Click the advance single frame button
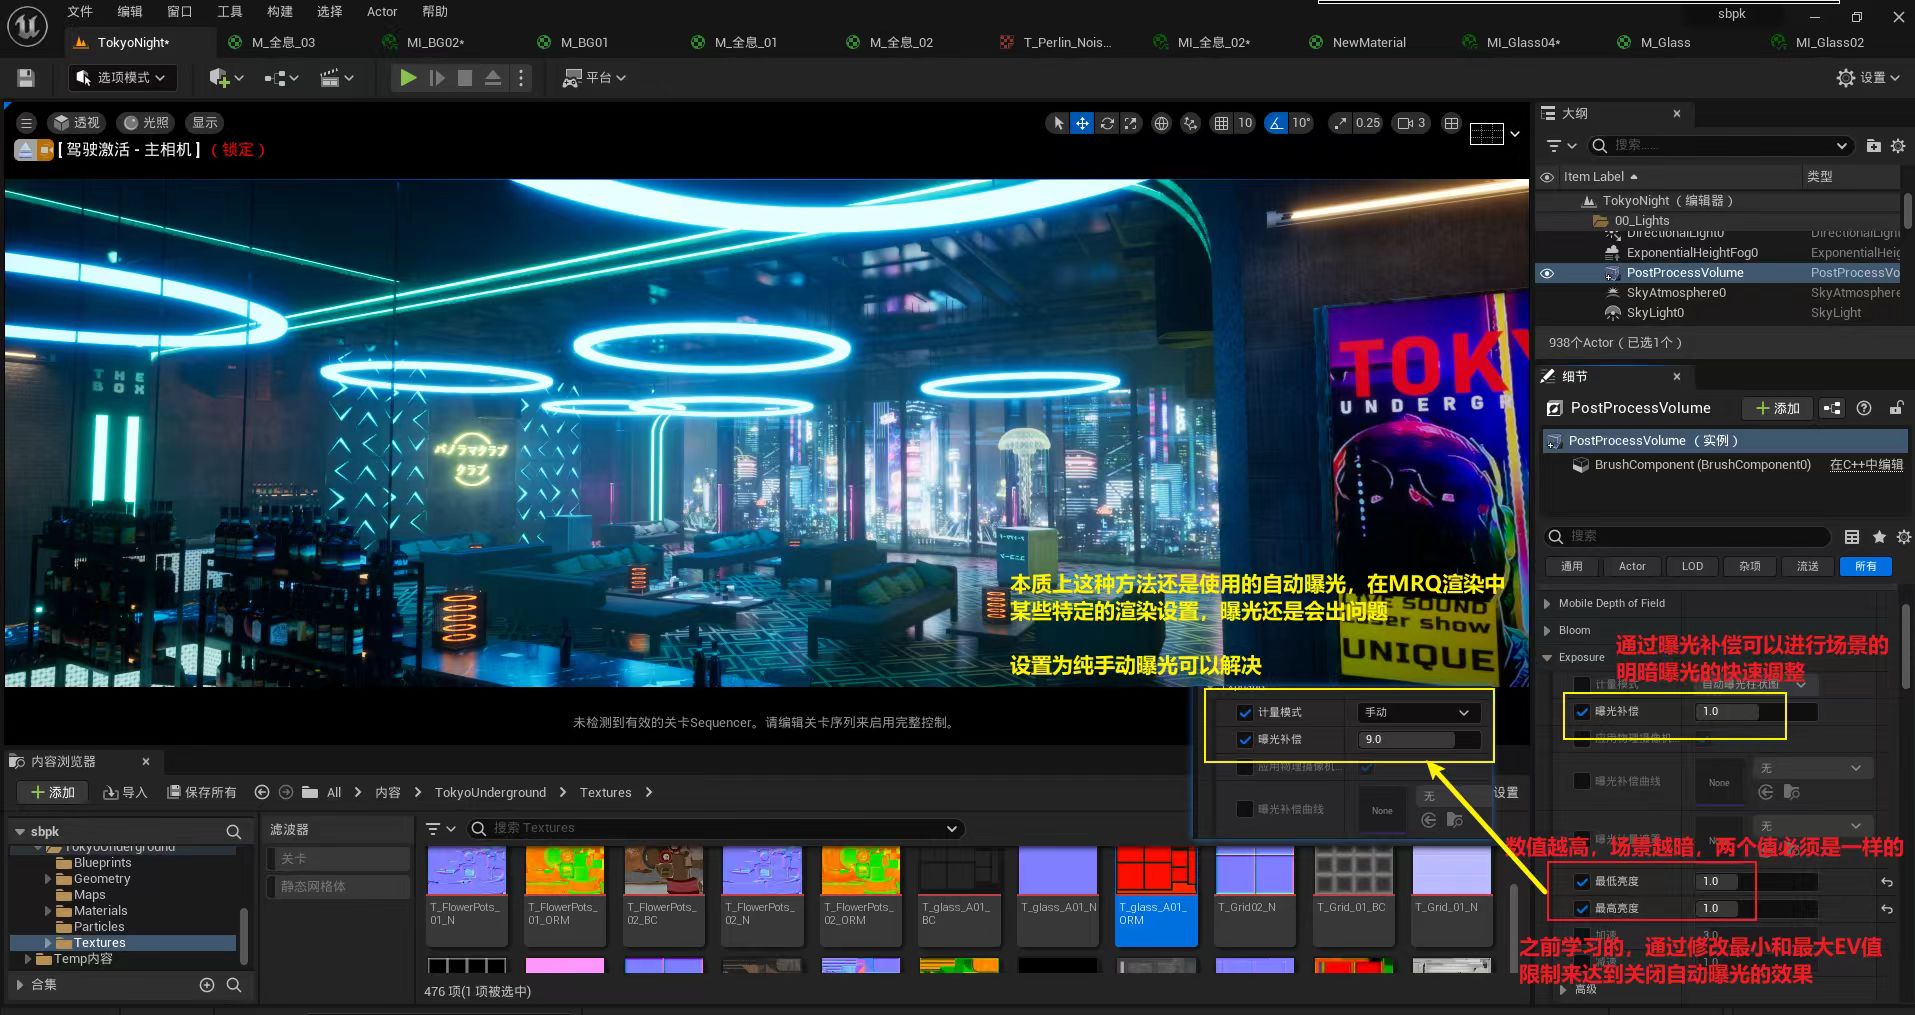 (x=437, y=78)
